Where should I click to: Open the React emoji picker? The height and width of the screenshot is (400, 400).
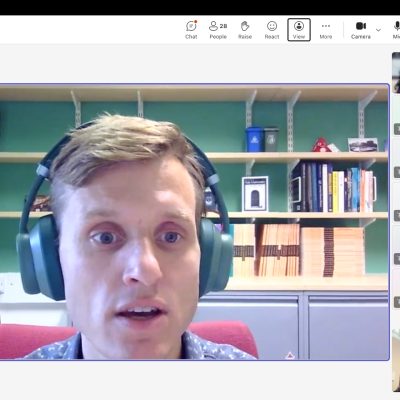[x=272, y=30]
